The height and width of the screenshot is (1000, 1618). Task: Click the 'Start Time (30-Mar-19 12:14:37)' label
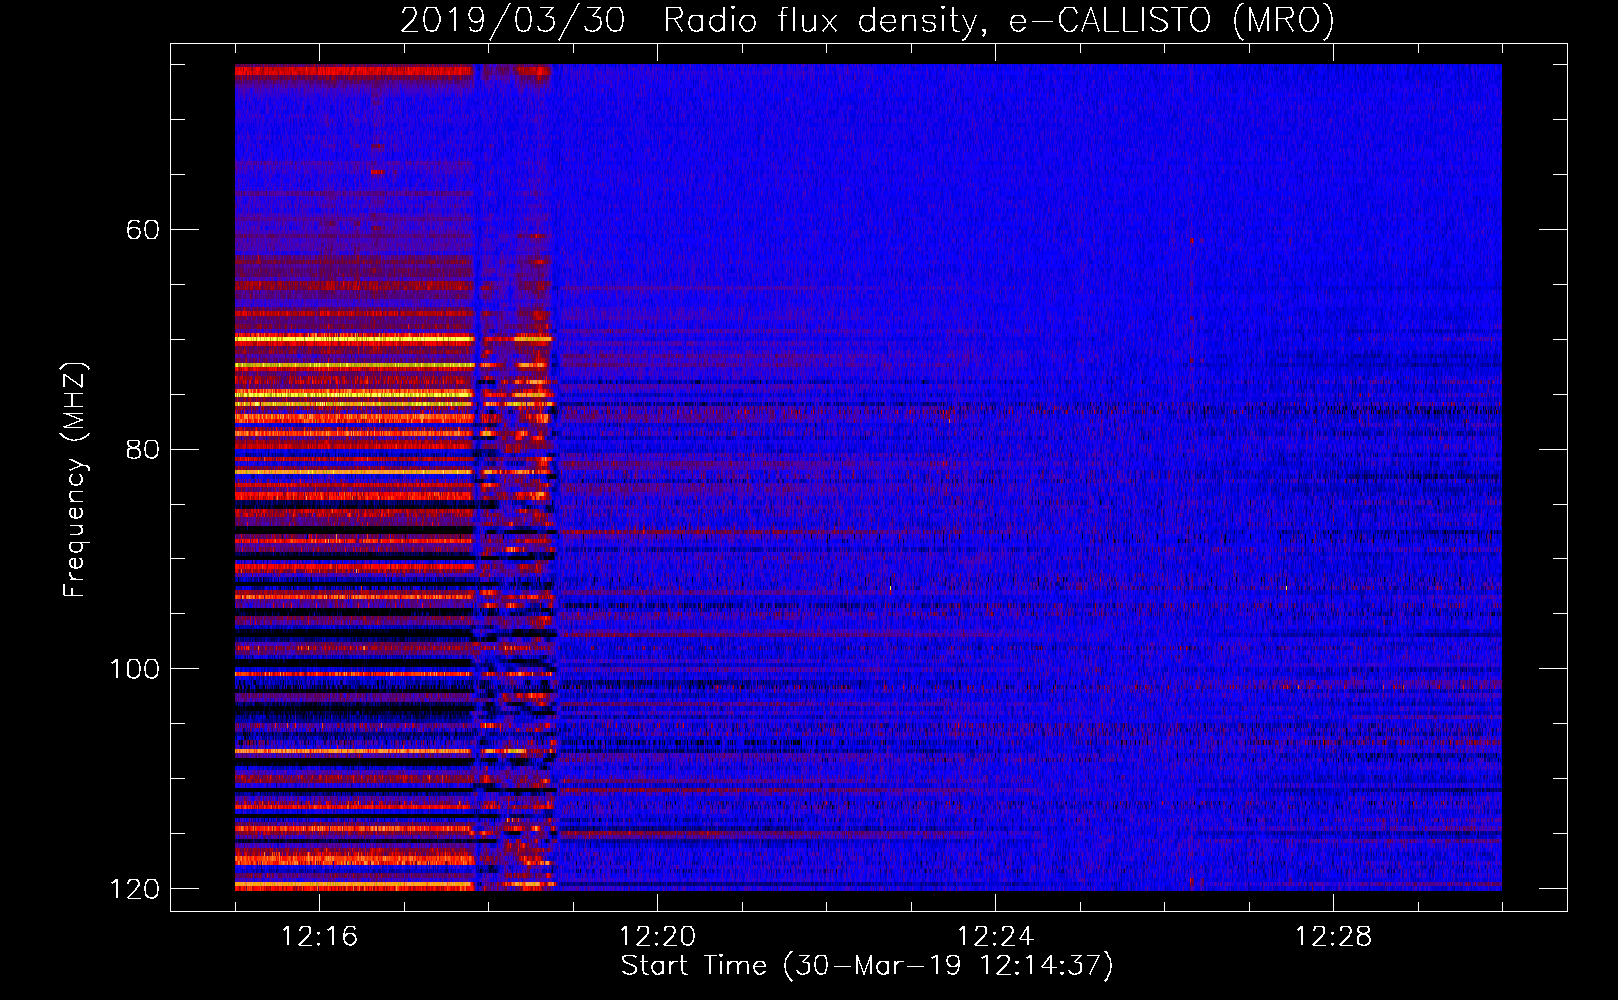pos(867,966)
